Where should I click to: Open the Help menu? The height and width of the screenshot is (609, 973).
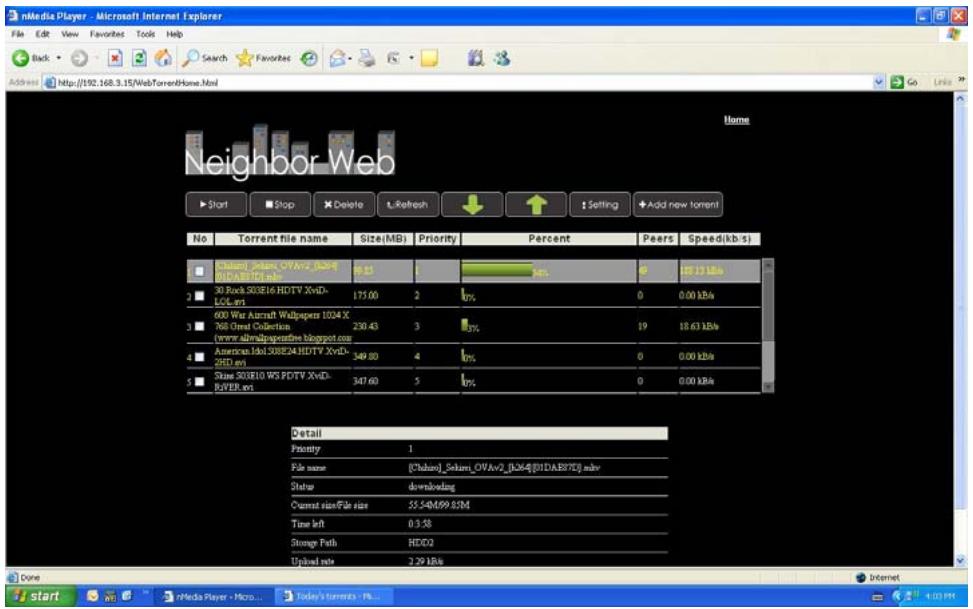[x=174, y=34]
